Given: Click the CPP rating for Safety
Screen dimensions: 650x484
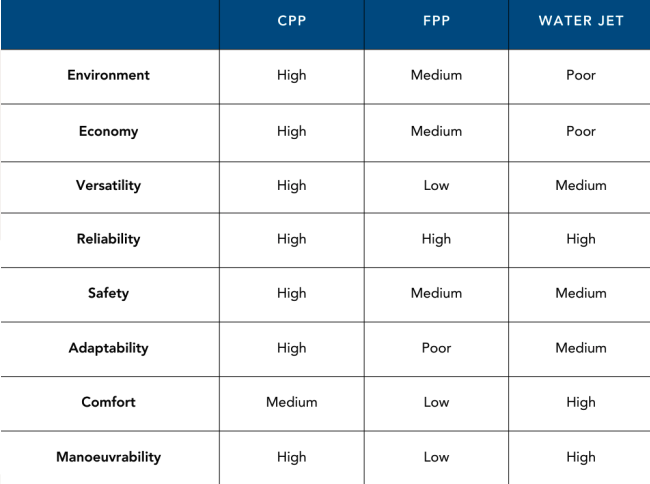Looking at the screenshot, I should tap(292, 293).
